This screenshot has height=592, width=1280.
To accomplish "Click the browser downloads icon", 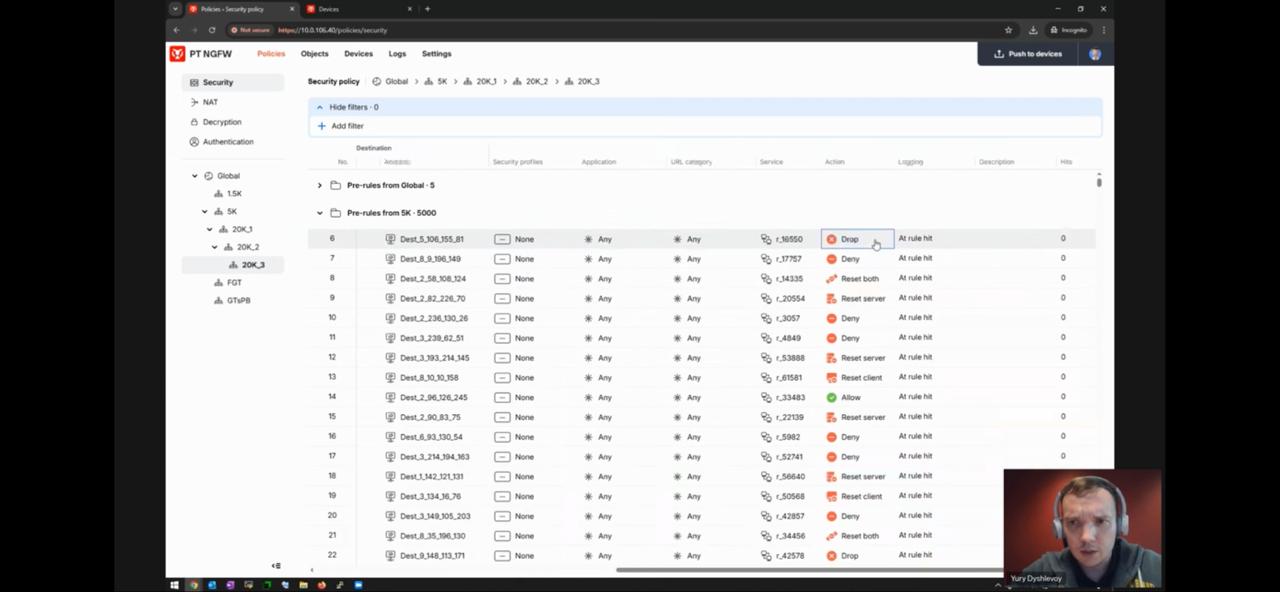I will tap(1033, 30).
